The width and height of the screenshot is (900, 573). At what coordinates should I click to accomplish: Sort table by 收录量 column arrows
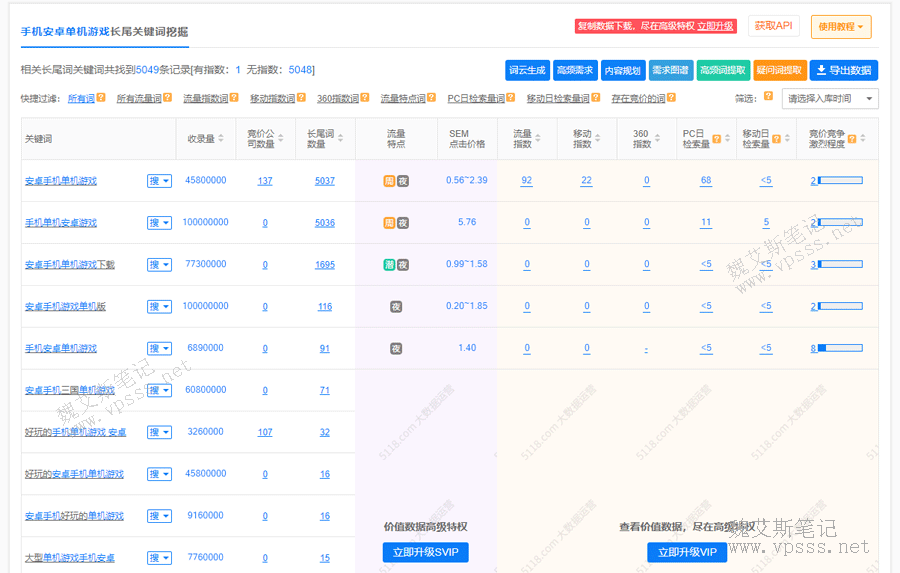point(221,138)
